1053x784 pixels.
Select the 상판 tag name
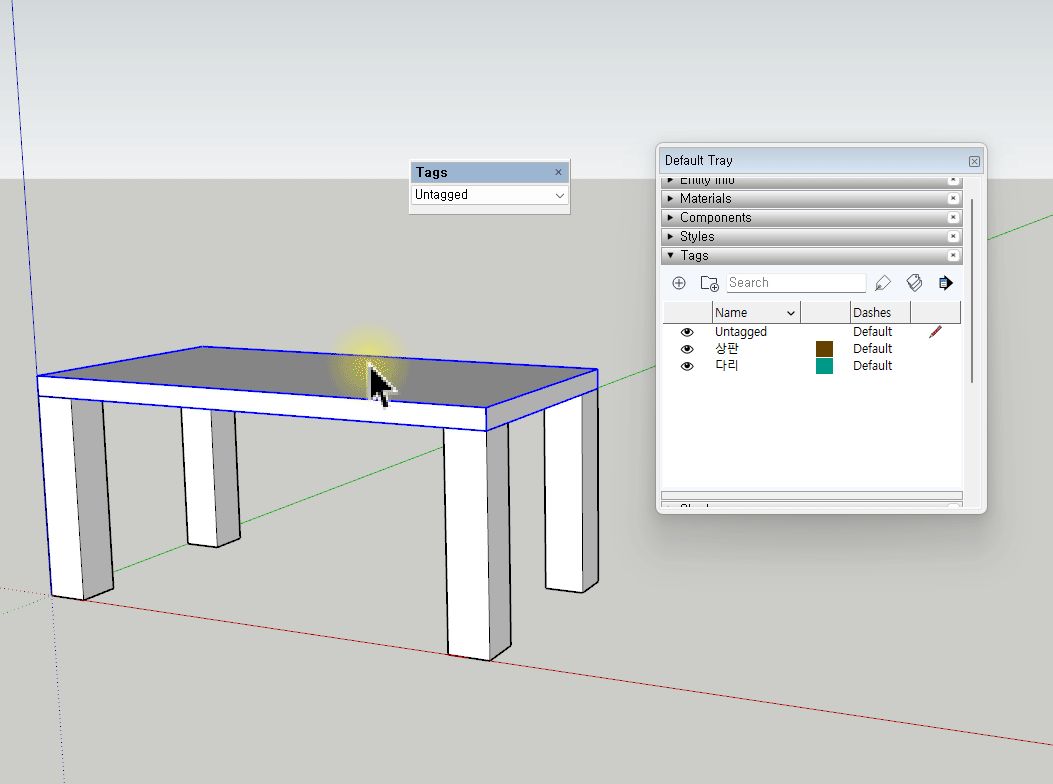(726, 349)
